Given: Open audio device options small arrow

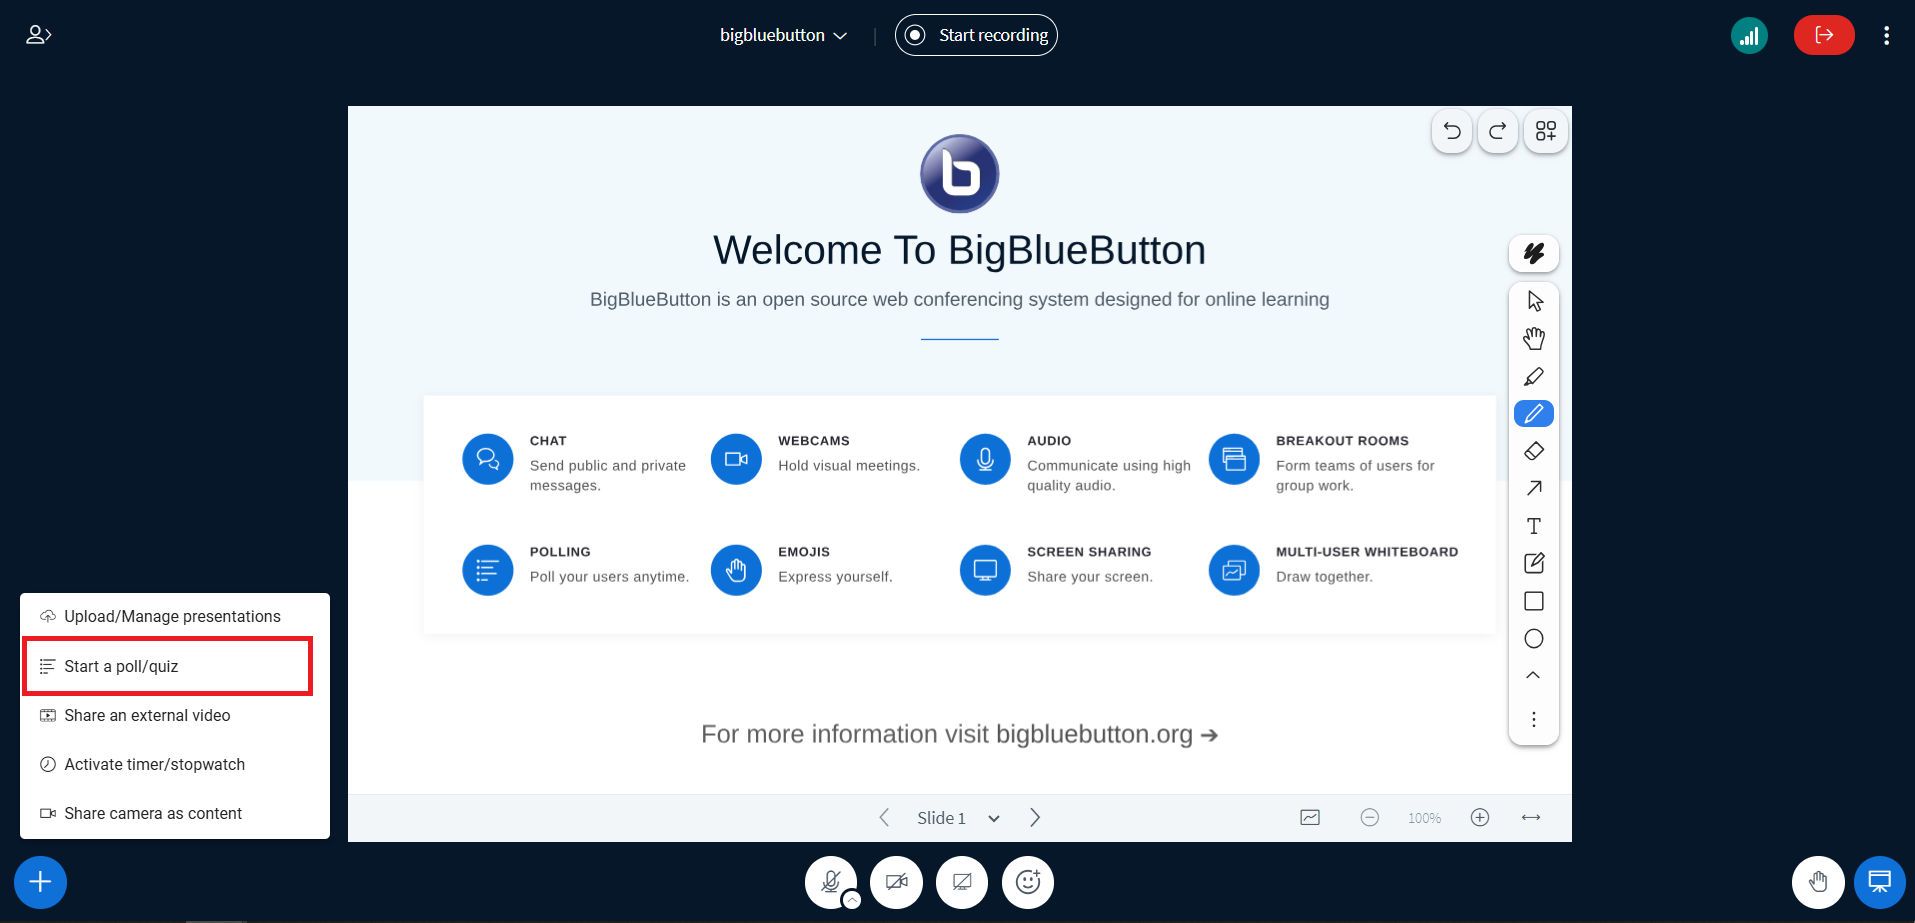Looking at the screenshot, I should [x=852, y=900].
